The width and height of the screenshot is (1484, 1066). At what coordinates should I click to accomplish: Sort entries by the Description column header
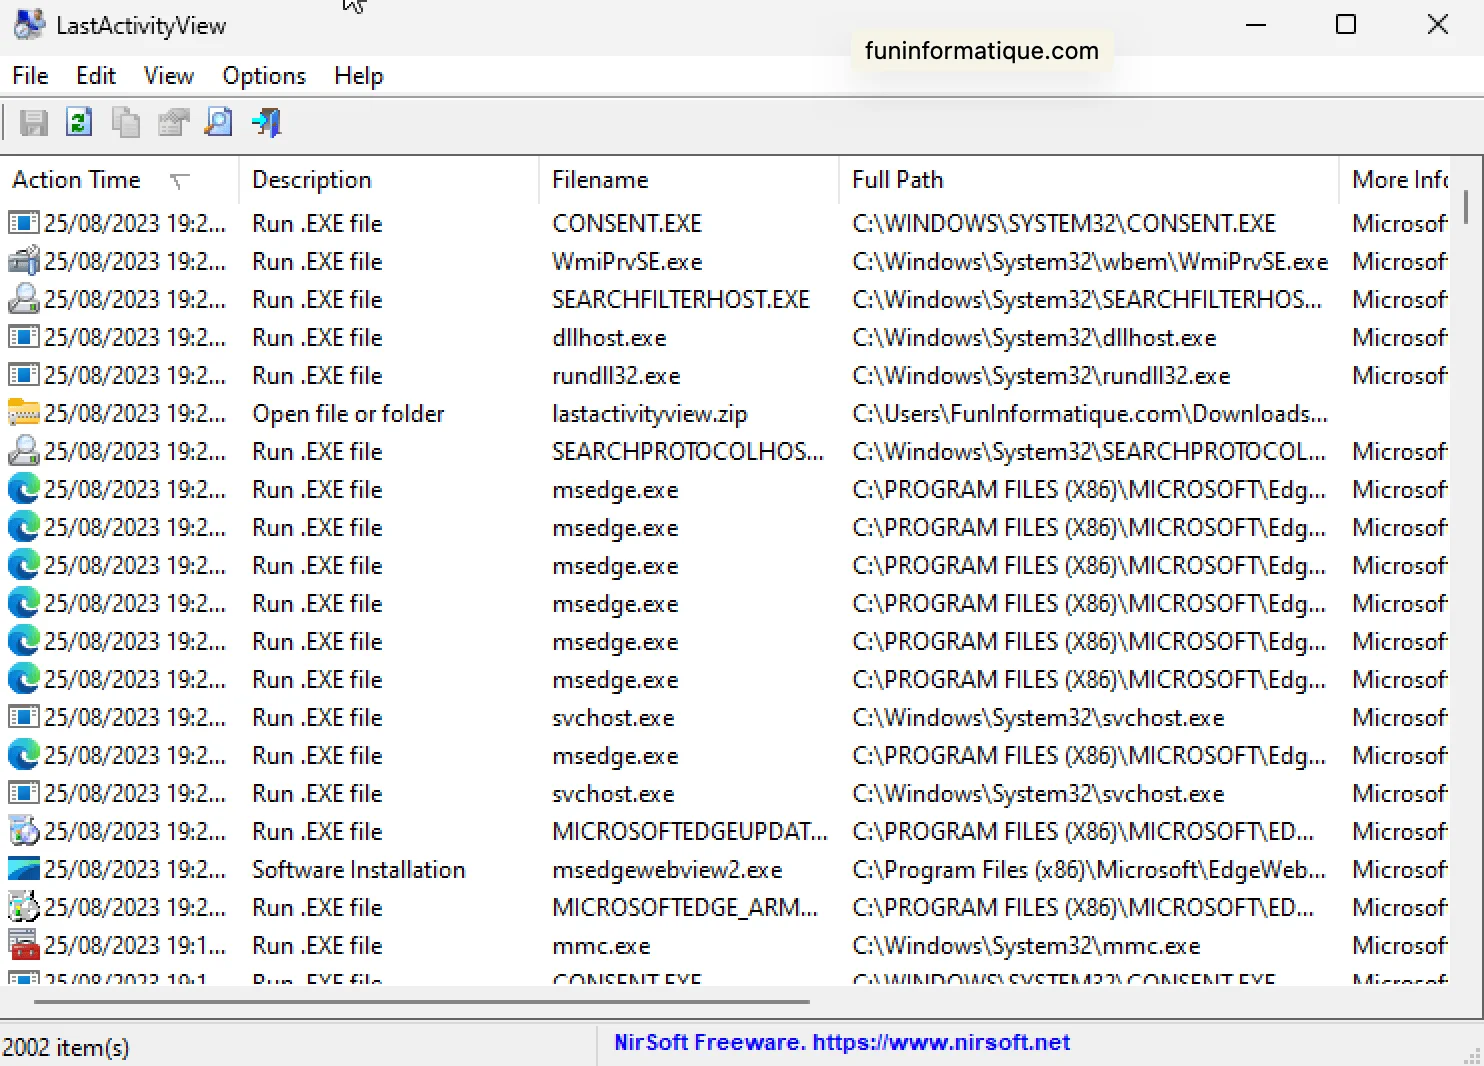point(311,180)
